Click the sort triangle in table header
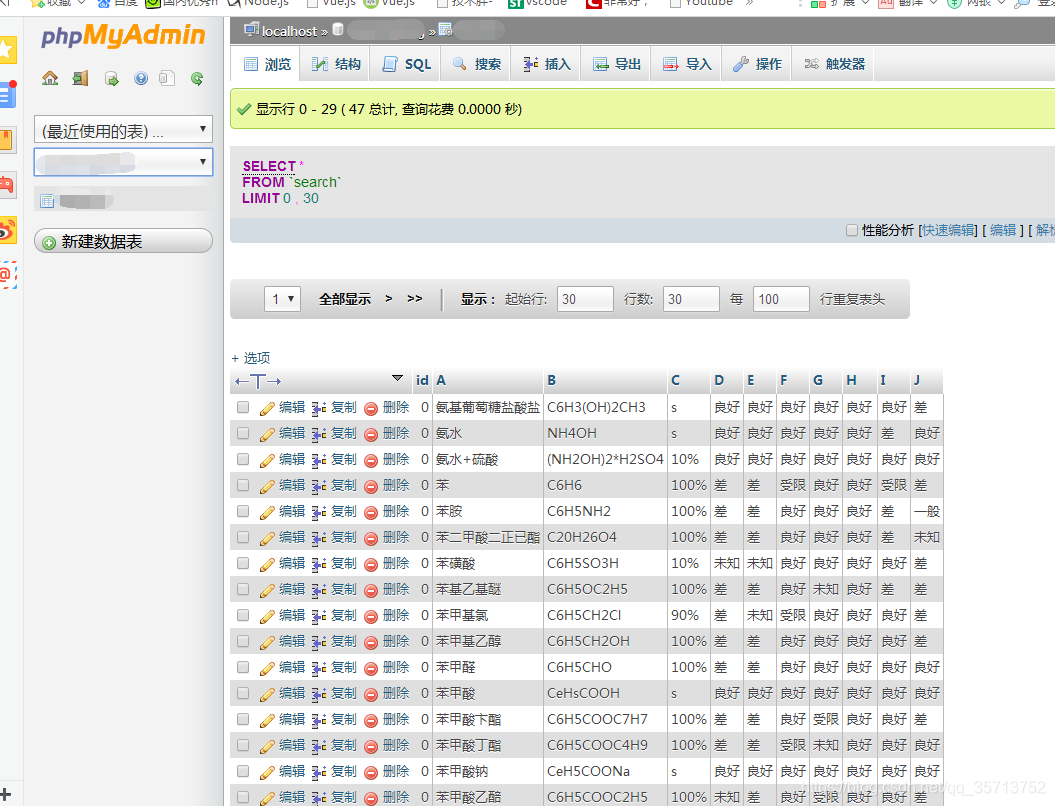Screen dimensions: 1055x806 (397, 378)
